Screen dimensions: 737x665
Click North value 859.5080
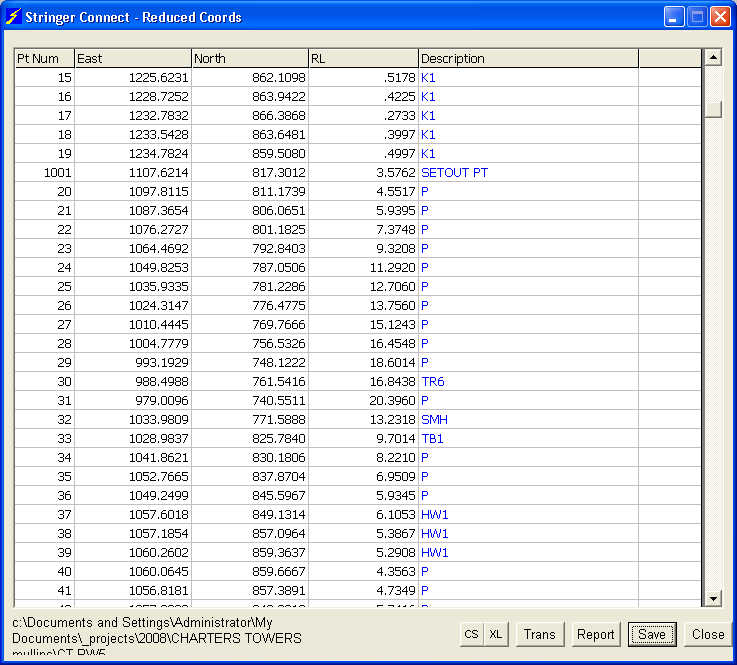point(250,154)
